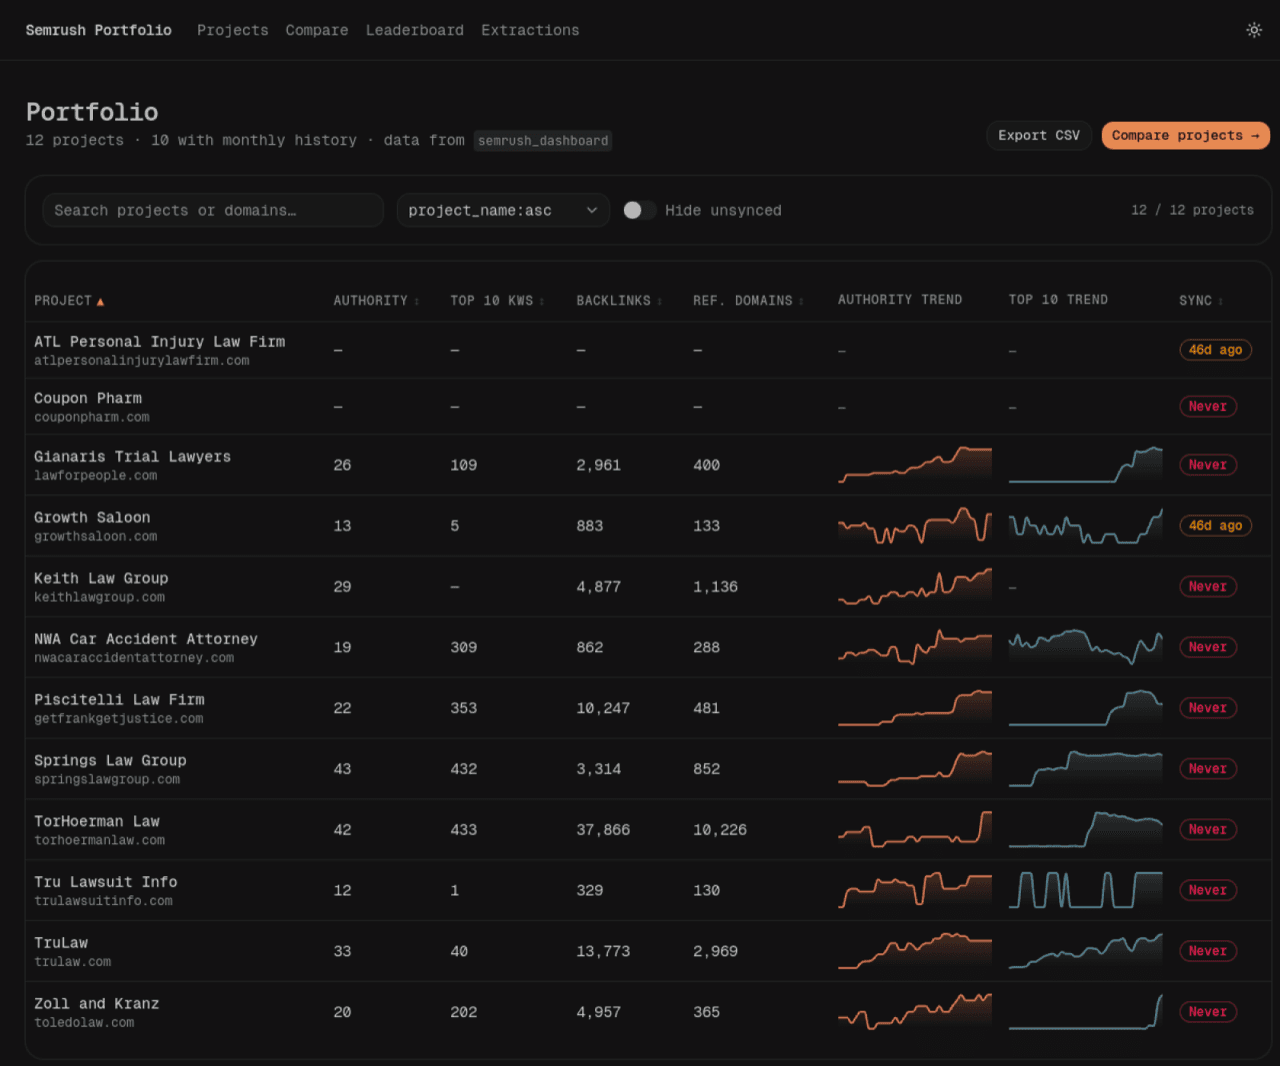
Task: Click the Top 10 KWS sort icon
Action: pos(542,301)
